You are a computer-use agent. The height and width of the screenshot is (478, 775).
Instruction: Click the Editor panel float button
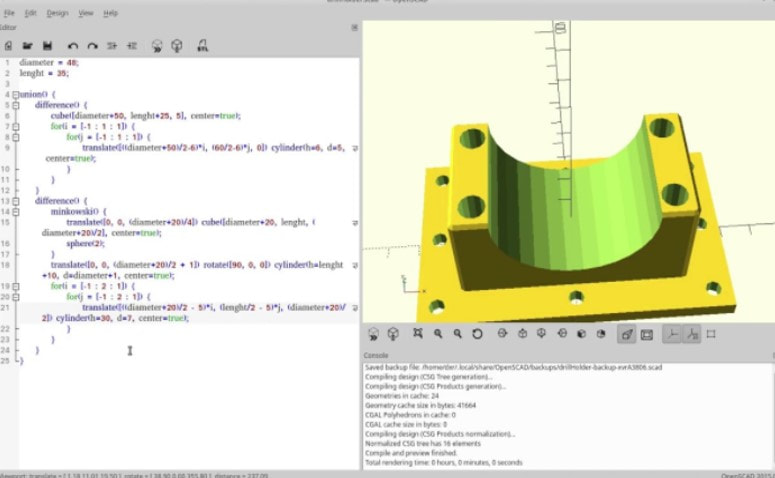click(x=354, y=28)
